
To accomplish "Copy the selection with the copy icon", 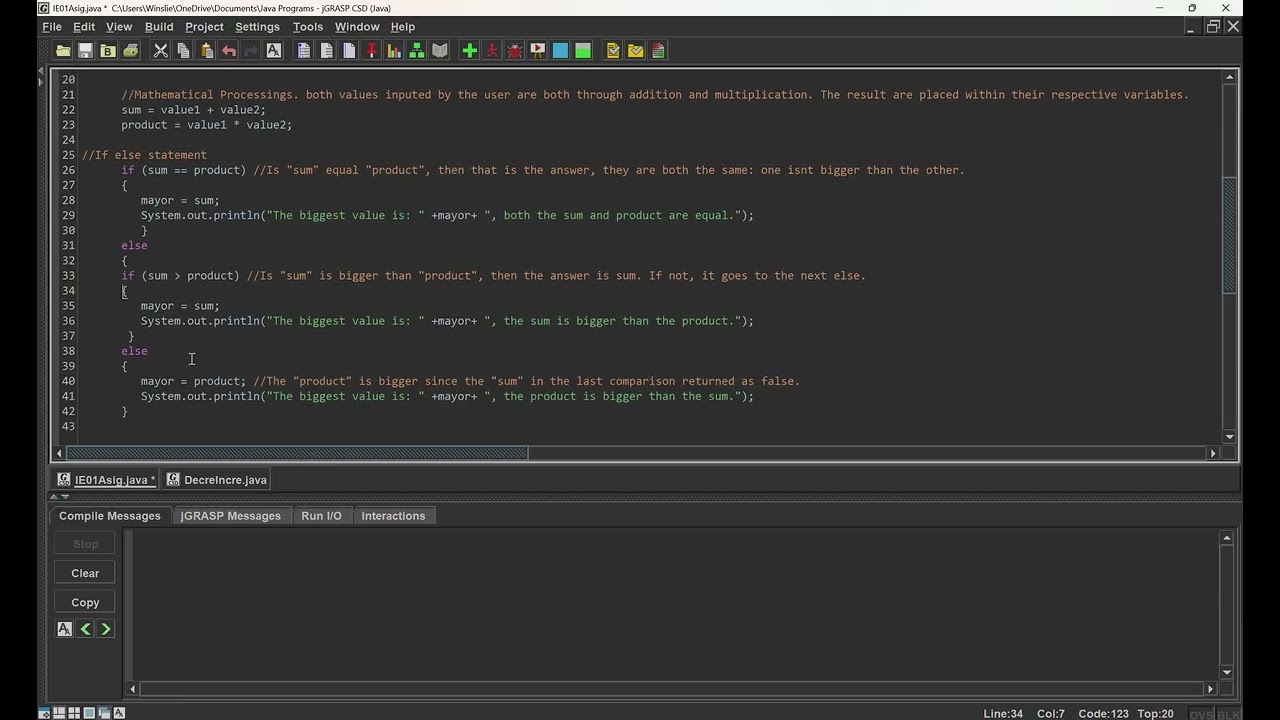I will pyautogui.click(x=183, y=51).
